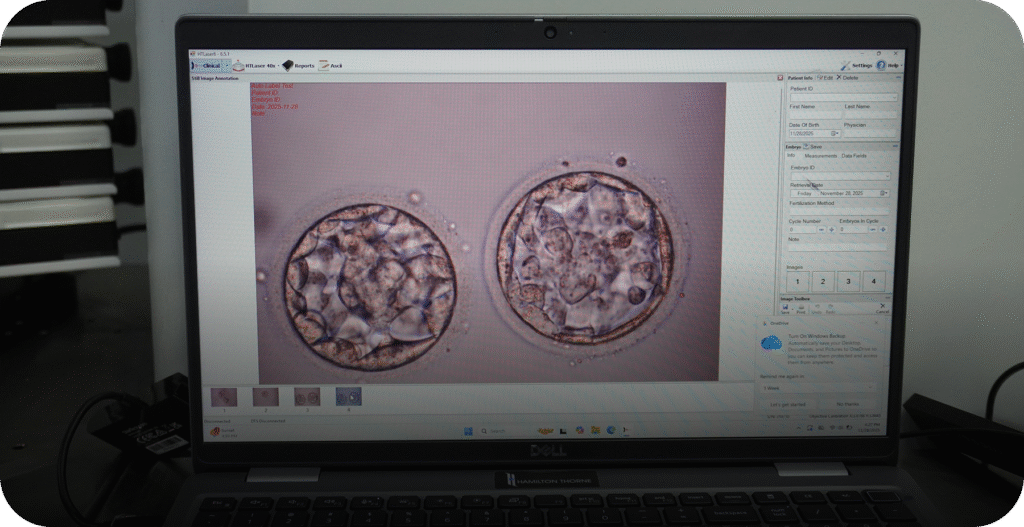This screenshot has width=1024, height=527.
Task: Select image slot 2 in Images
Action: pyautogui.click(x=823, y=281)
